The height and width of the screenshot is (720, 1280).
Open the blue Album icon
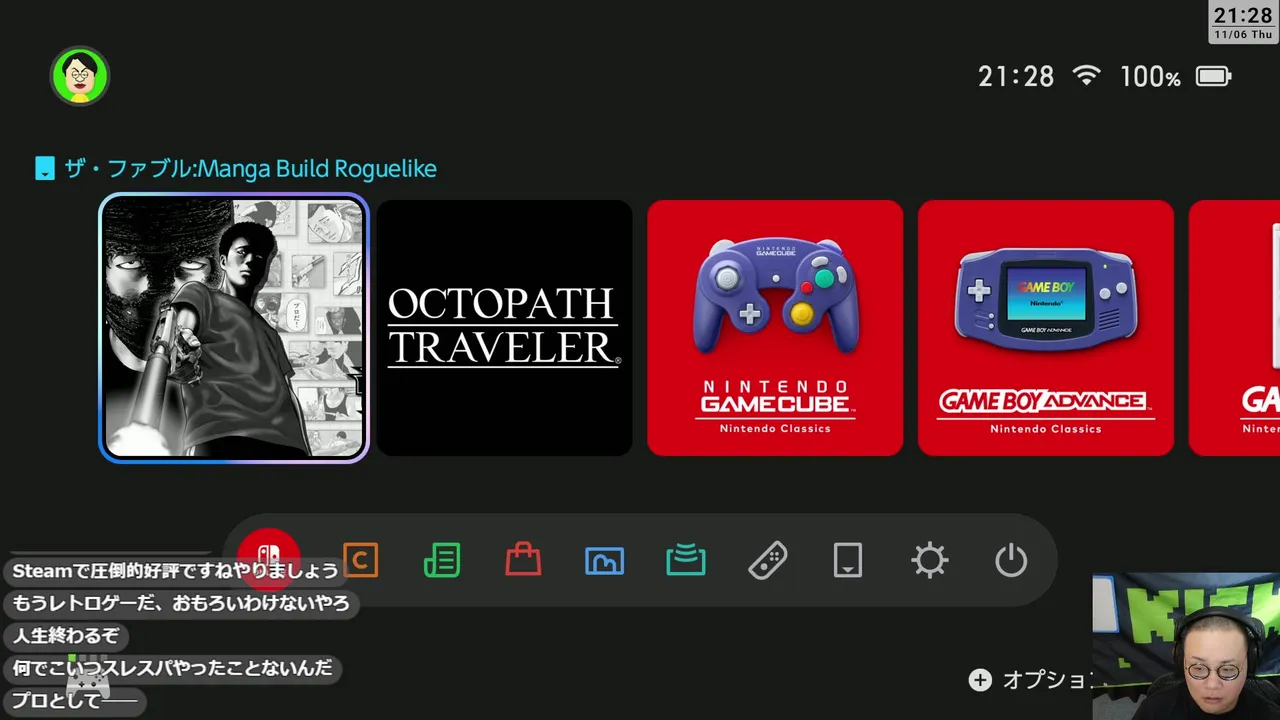[604, 561]
